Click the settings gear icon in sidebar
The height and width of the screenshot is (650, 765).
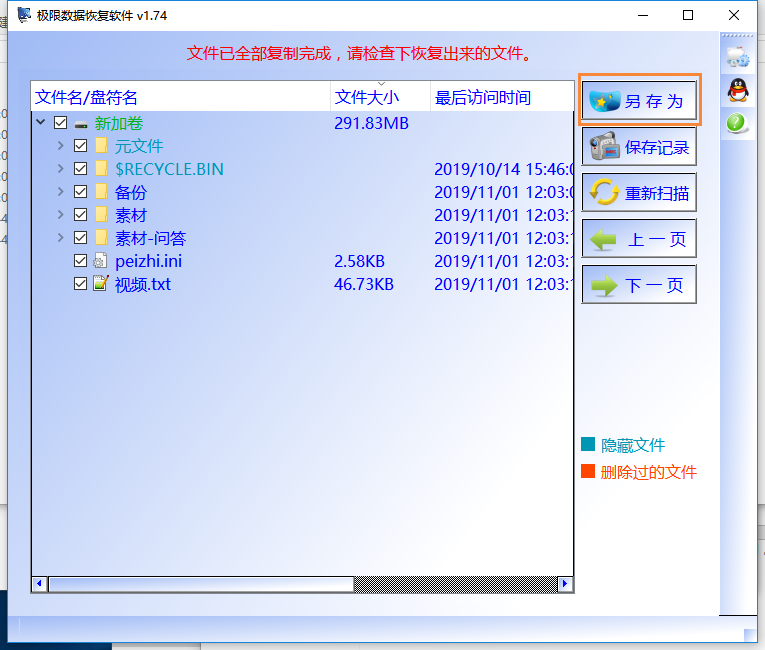point(737,57)
